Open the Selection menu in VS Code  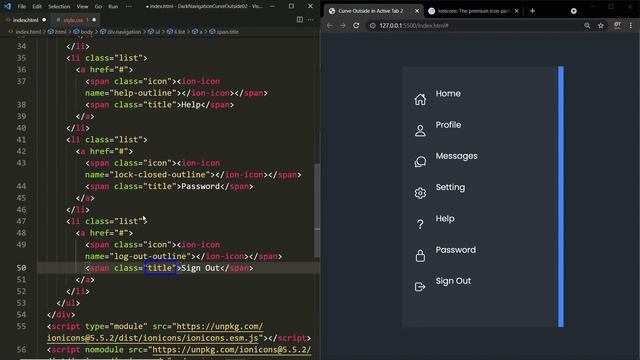(x=59, y=7)
